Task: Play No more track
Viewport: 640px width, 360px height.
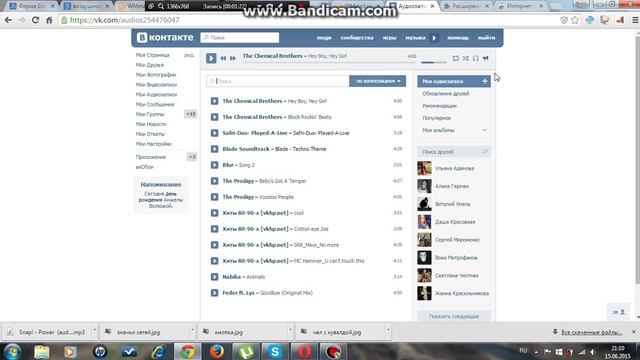Action: 214,245
